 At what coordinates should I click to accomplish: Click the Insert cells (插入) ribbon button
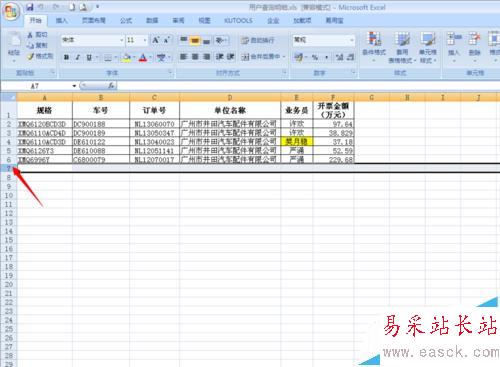(454, 47)
